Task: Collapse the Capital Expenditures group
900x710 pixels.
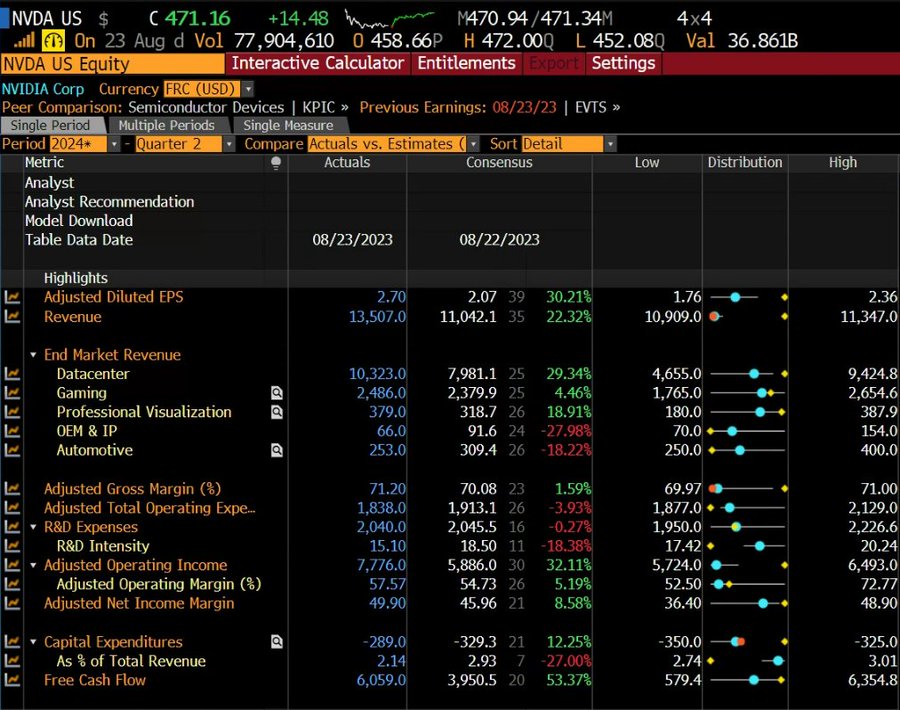Action: point(33,642)
